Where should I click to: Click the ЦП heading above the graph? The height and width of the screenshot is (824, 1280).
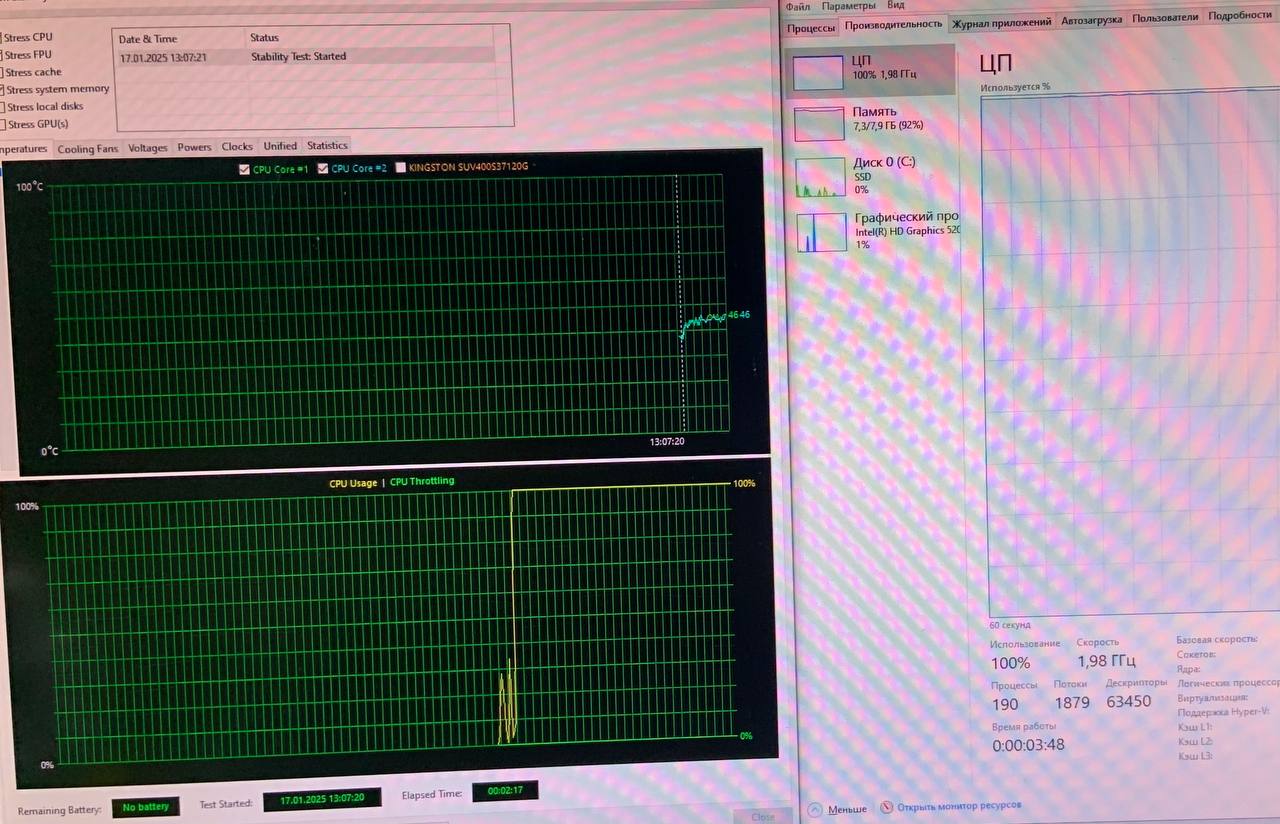[x=996, y=63]
